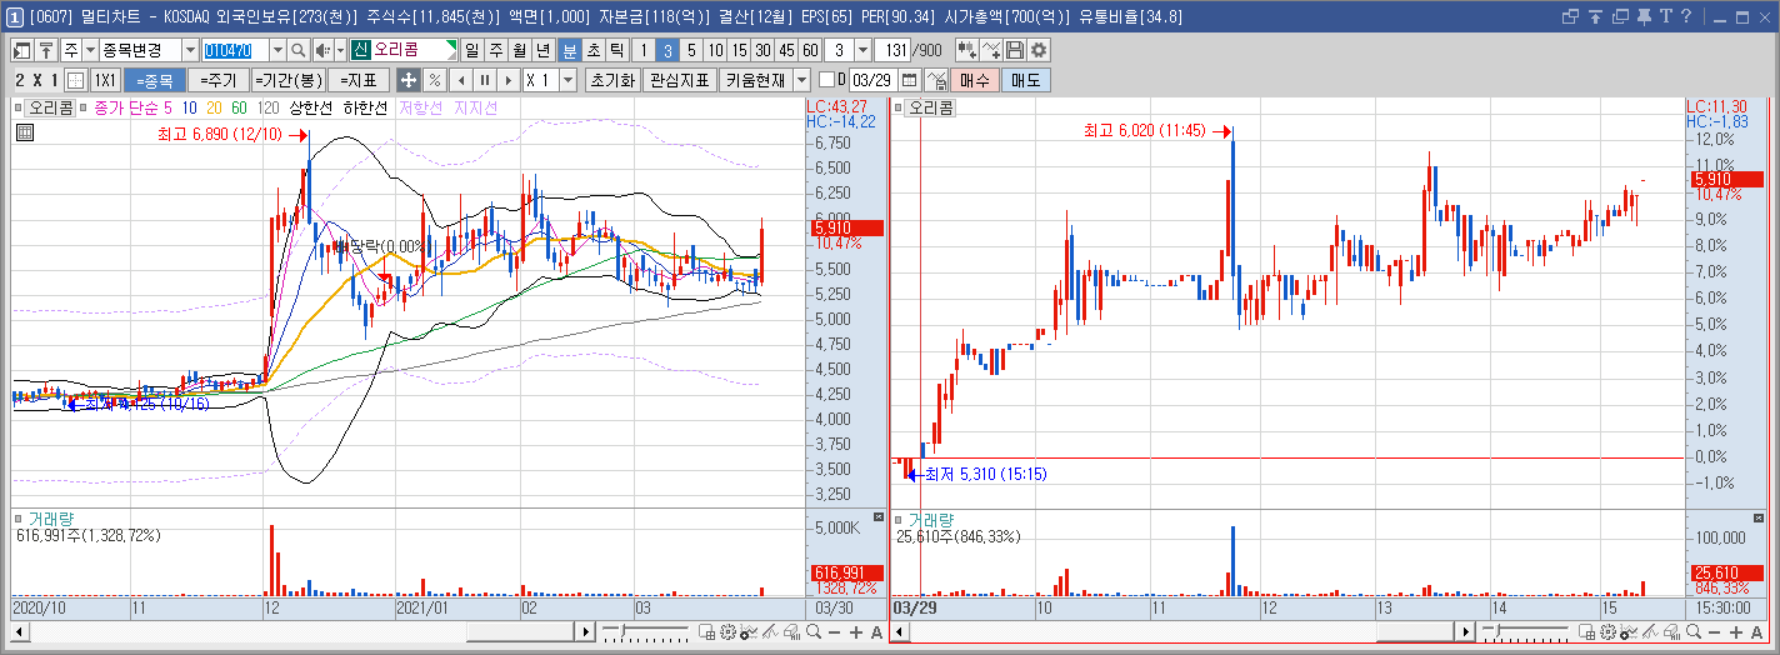Screen dimensions: 1780x655
Task: Click the data table icon in left chart
Action: (x=25, y=132)
